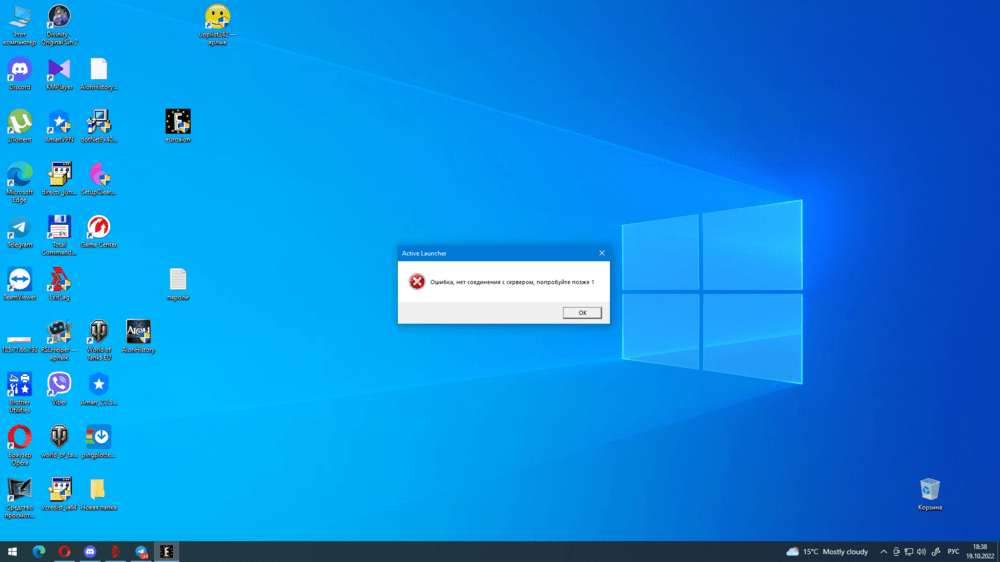Open the Windows Start menu
Screen dimensions: 1000x562
pos(14,551)
